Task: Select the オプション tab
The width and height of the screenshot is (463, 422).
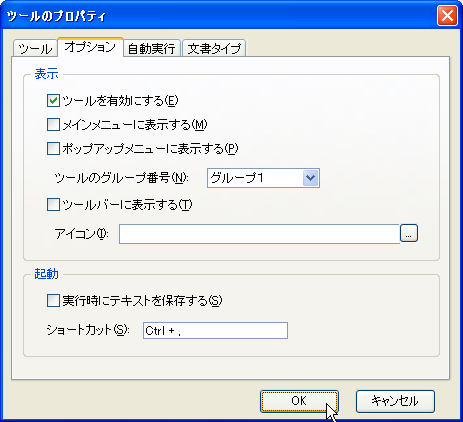Action: pos(90,47)
